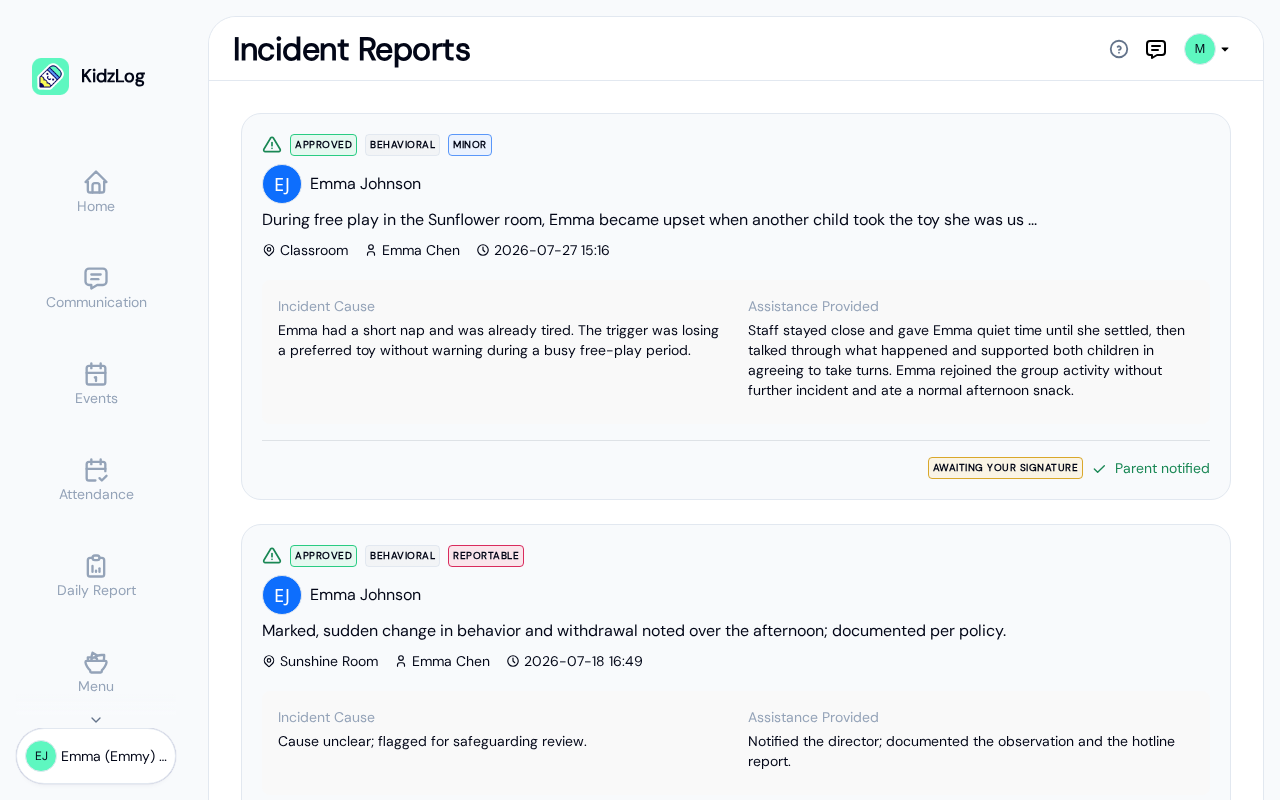
Task: Click the Sunshine Room location pin icon
Action: tap(269, 661)
